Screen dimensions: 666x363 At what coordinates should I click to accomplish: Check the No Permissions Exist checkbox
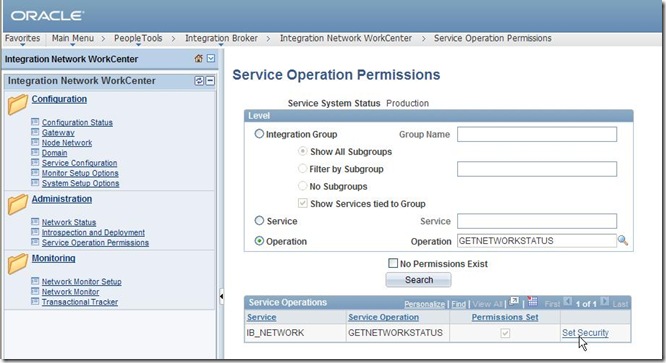(393, 263)
